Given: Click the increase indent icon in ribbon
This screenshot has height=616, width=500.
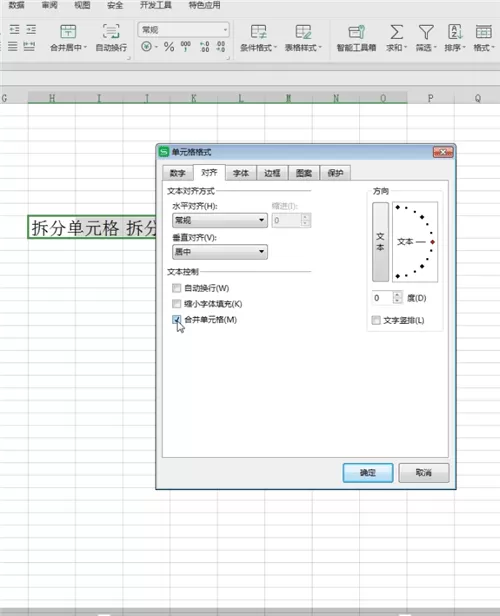Looking at the screenshot, I should [31, 29].
